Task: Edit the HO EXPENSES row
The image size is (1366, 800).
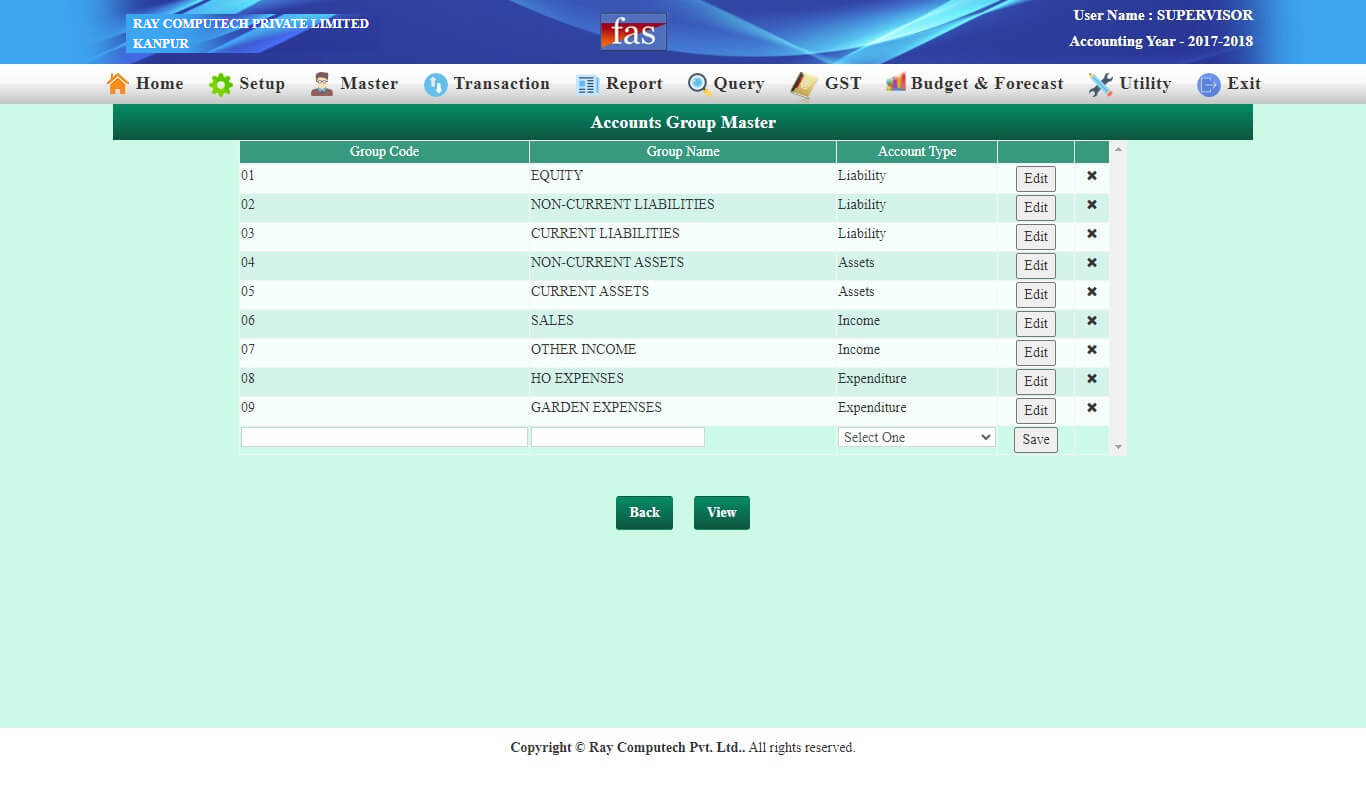Action: [x=1036, y=382]
